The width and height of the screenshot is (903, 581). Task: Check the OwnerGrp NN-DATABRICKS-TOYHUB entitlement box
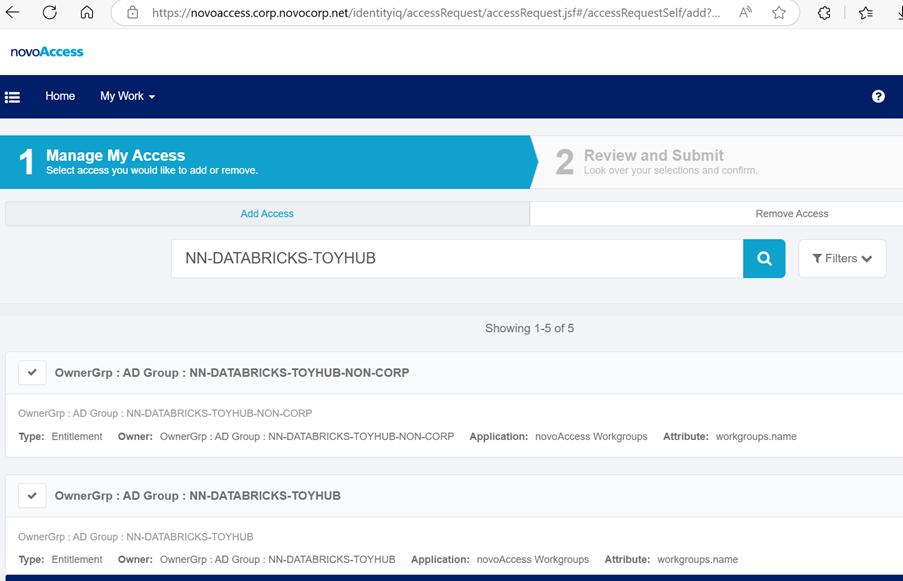click(x=32, y=496)
